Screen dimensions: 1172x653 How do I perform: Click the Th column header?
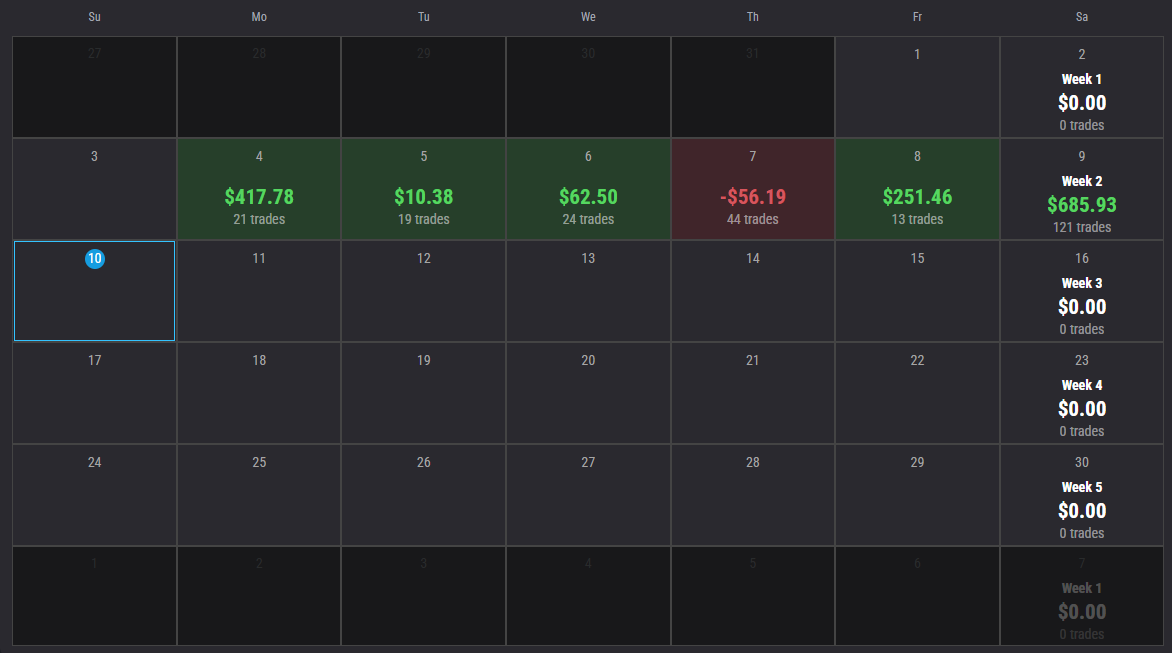tap(752, 17)
